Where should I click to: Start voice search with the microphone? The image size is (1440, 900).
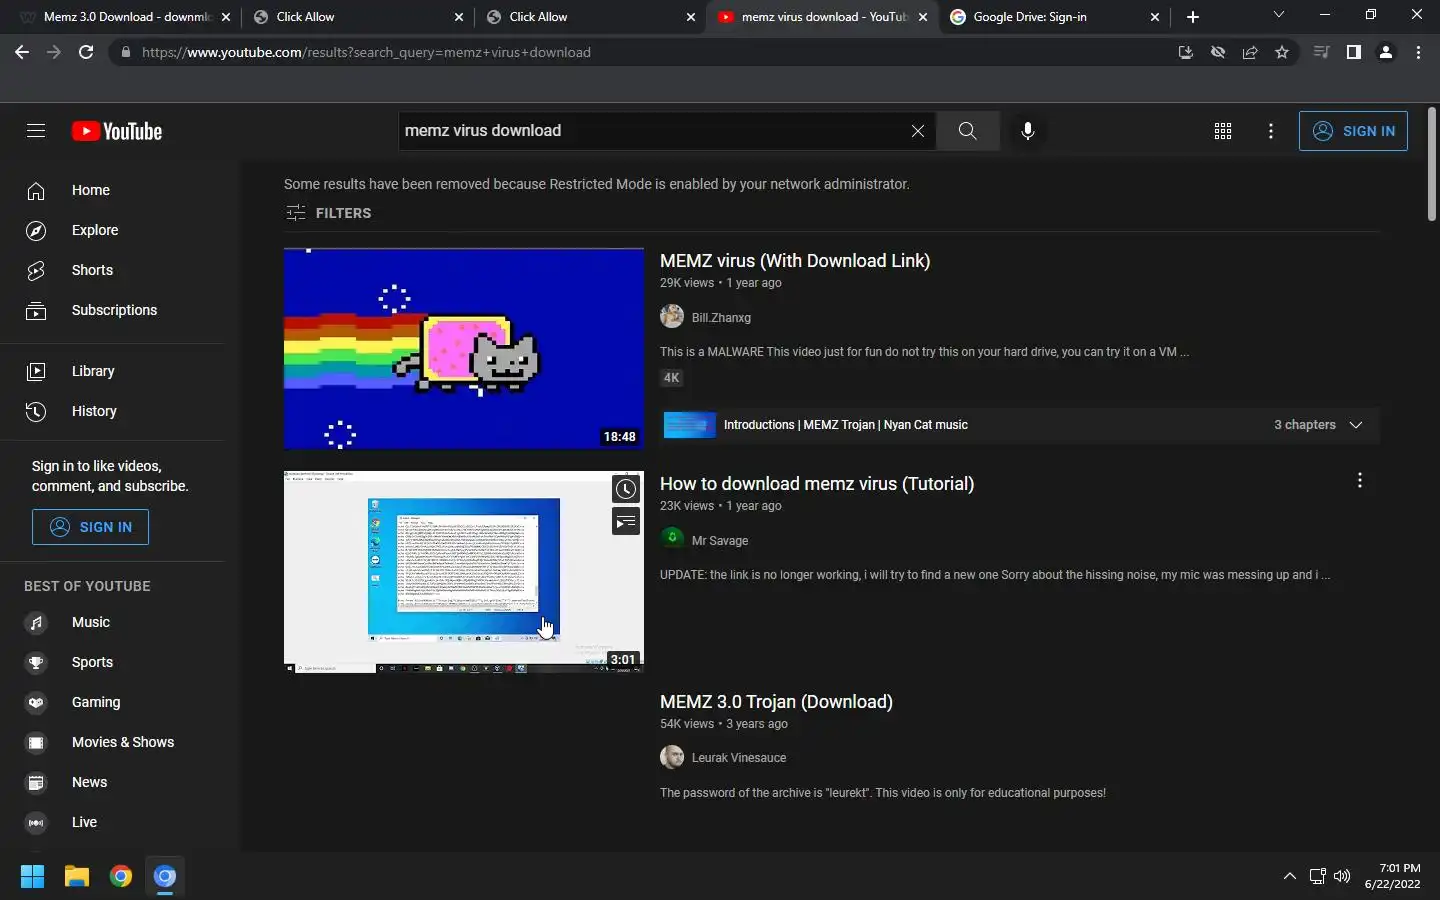(x=1027, y=131)
